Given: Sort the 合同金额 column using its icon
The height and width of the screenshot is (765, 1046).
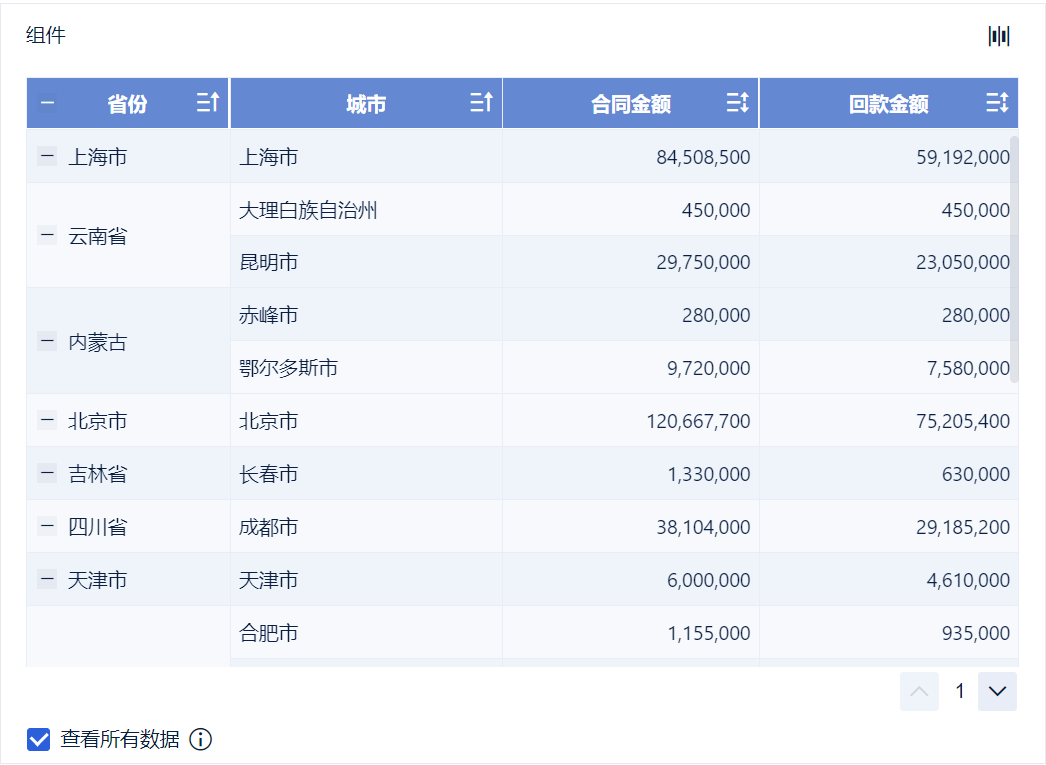Looking at the screenshot, I should [x=737, y=103].
